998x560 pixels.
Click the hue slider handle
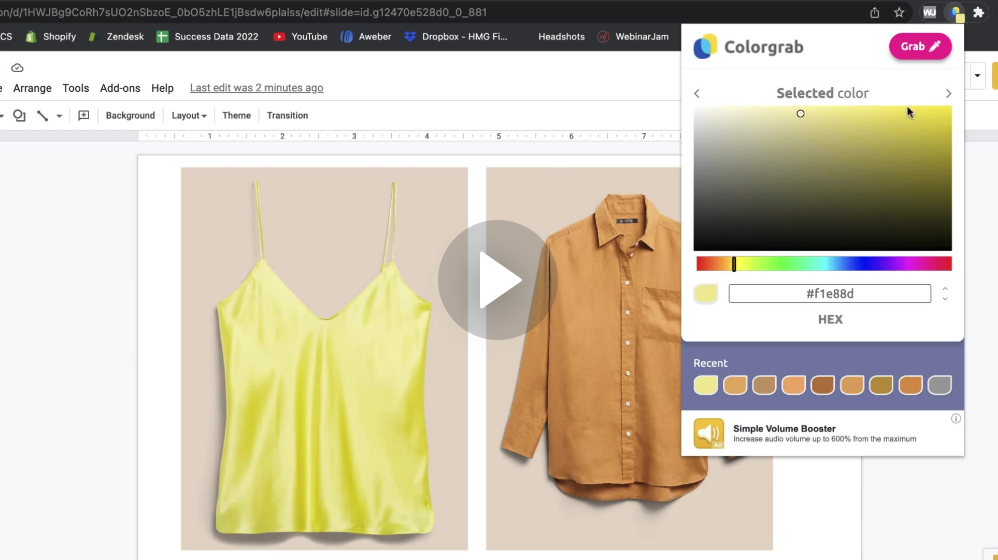pyautogui.click(x=734, y=264)
